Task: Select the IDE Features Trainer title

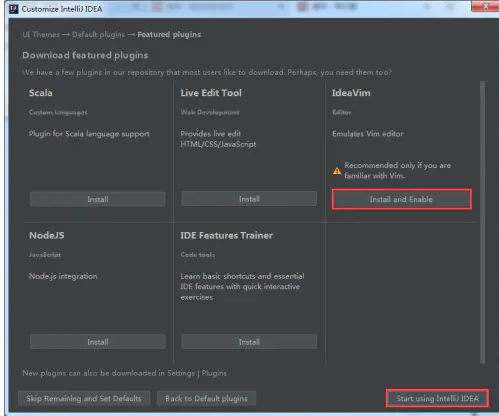Action: [x=227, y=235]
